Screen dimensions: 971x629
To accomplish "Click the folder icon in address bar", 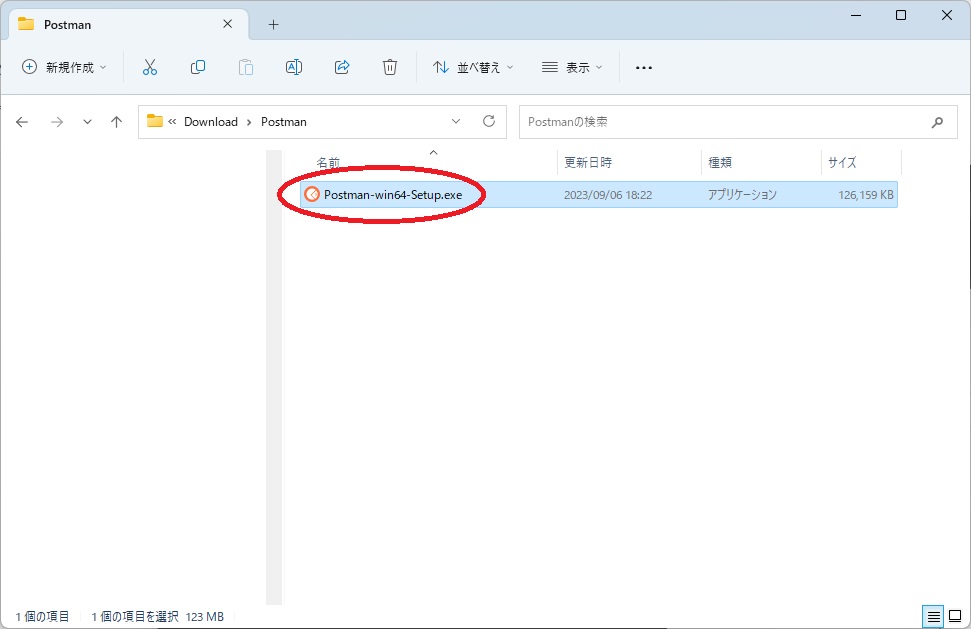I will tap(155, 121).
